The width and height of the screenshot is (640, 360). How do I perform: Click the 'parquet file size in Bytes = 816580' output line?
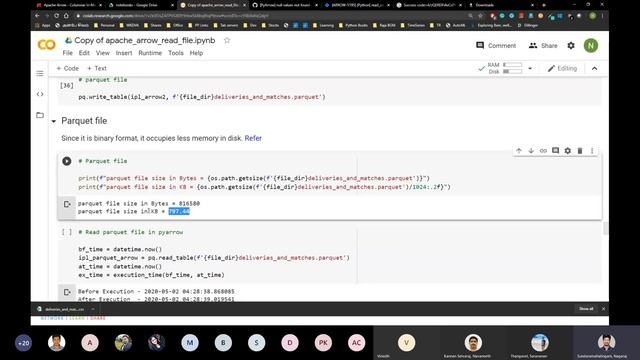point(139,203)
